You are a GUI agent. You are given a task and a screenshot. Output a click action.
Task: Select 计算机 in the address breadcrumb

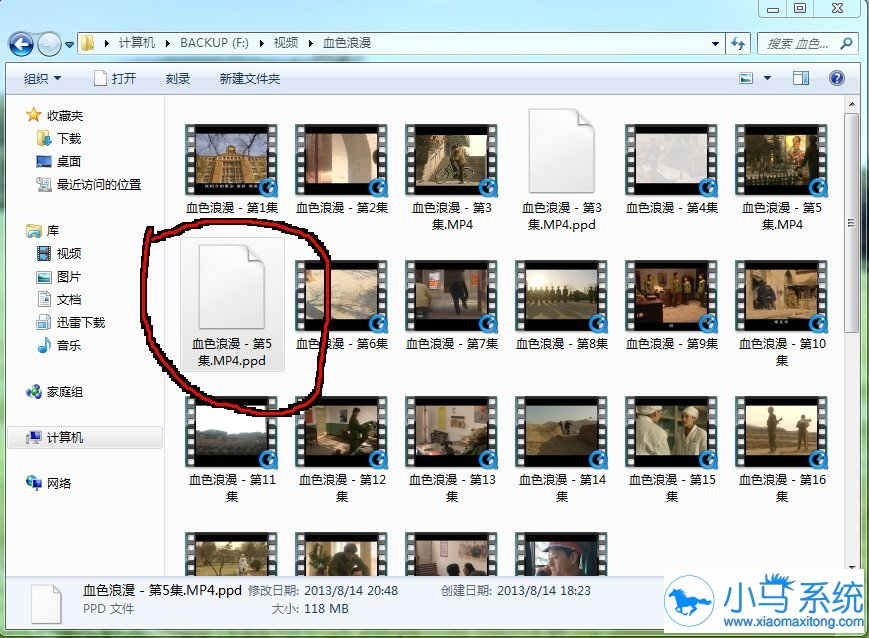[136, 43]
